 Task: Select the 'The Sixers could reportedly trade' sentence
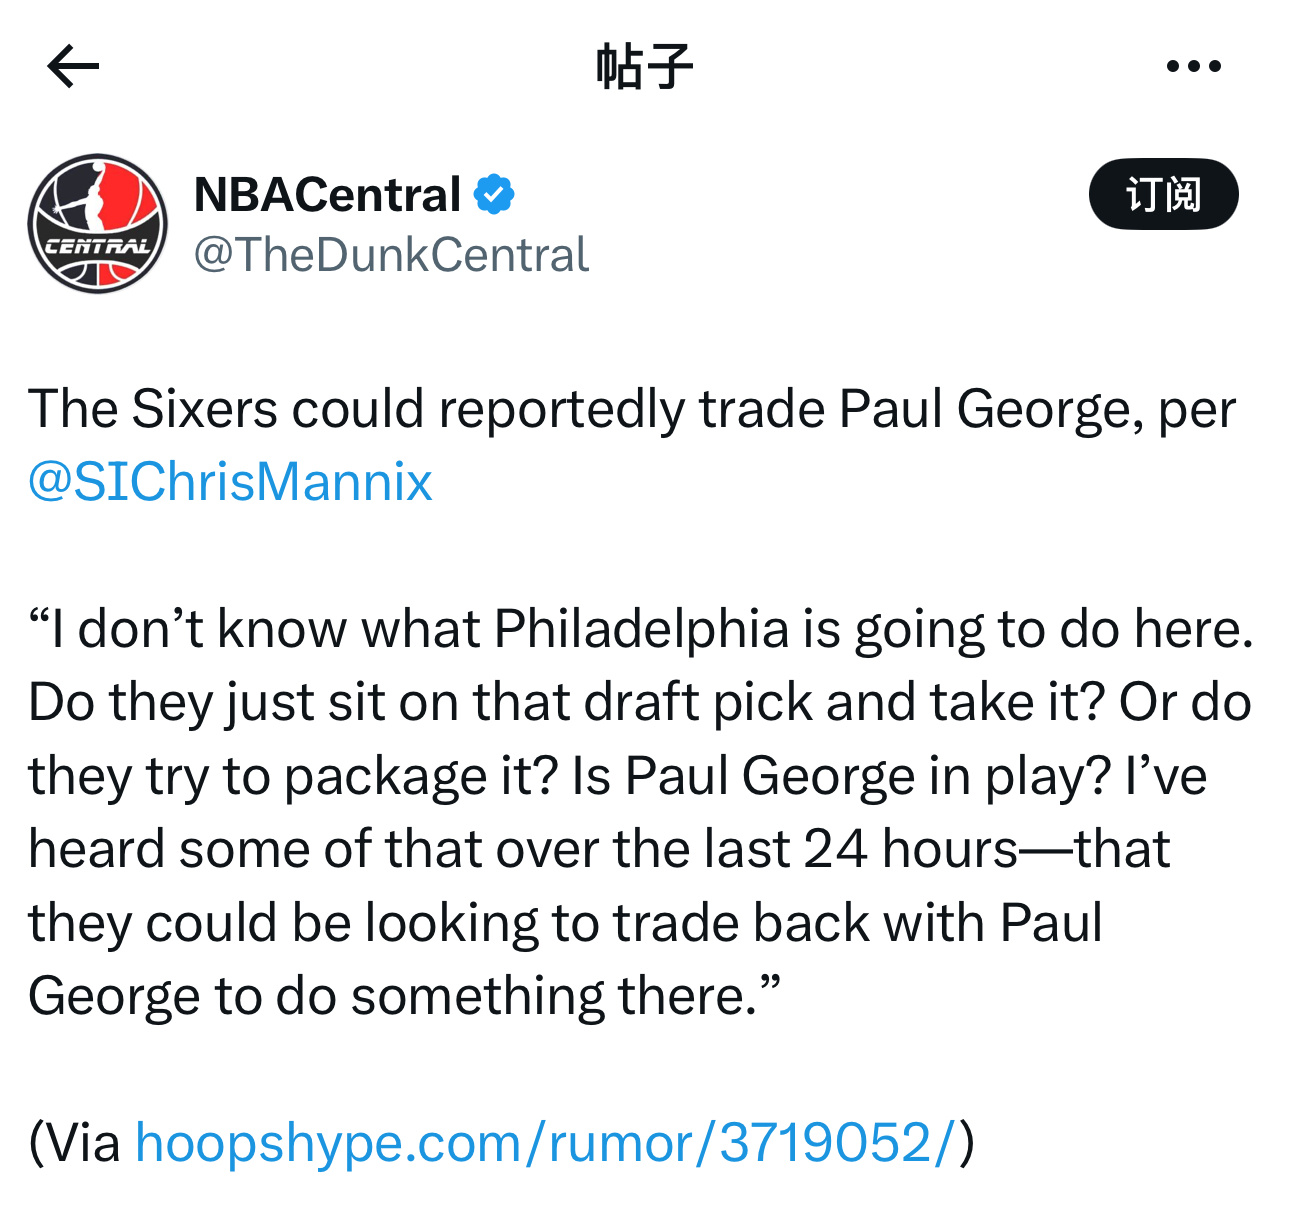632,409
